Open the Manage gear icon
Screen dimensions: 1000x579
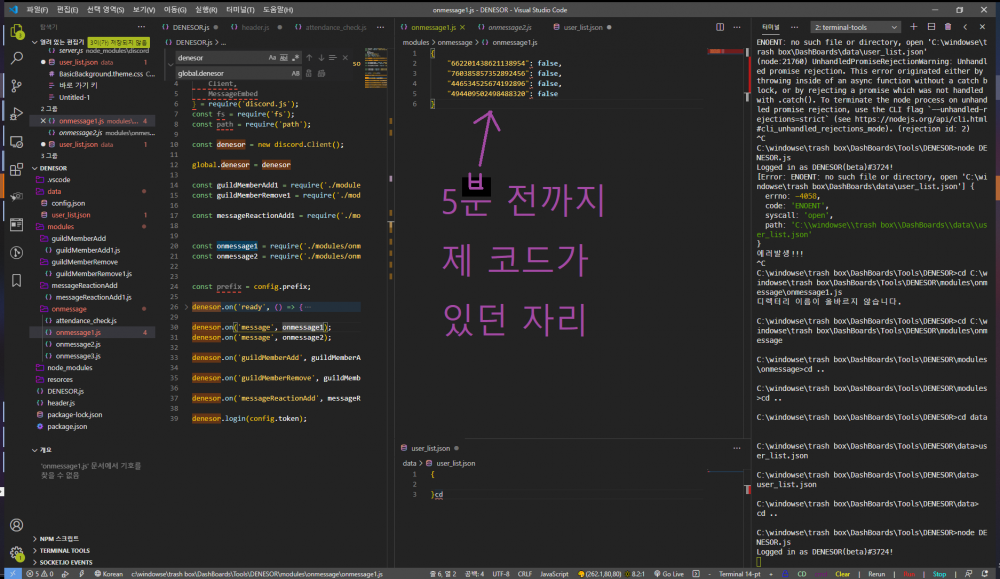(x=17, y=553)
